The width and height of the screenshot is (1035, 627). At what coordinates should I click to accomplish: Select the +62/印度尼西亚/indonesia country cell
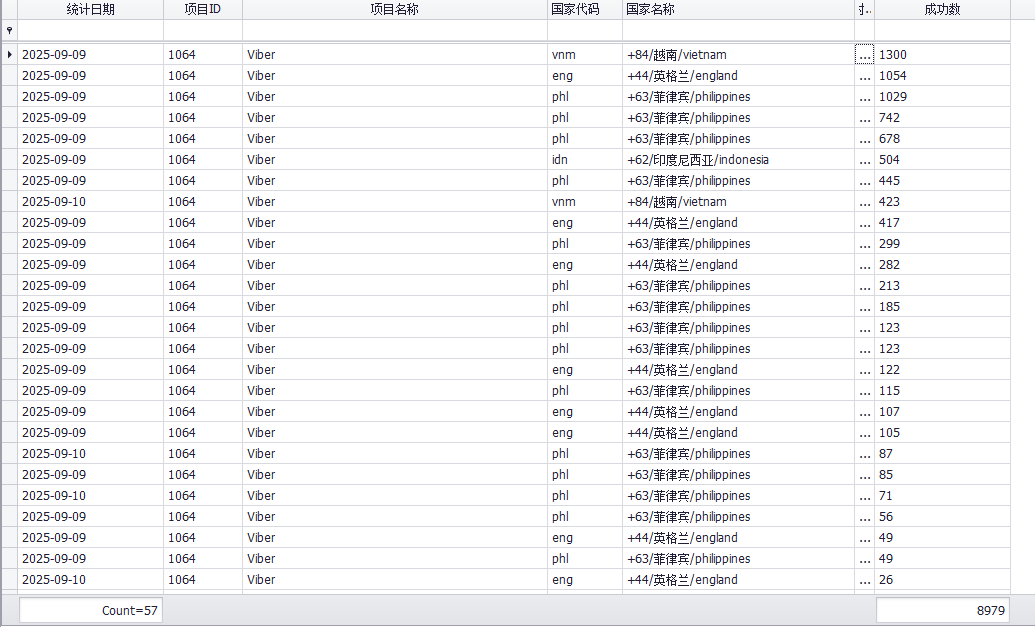tap(738, 160)
